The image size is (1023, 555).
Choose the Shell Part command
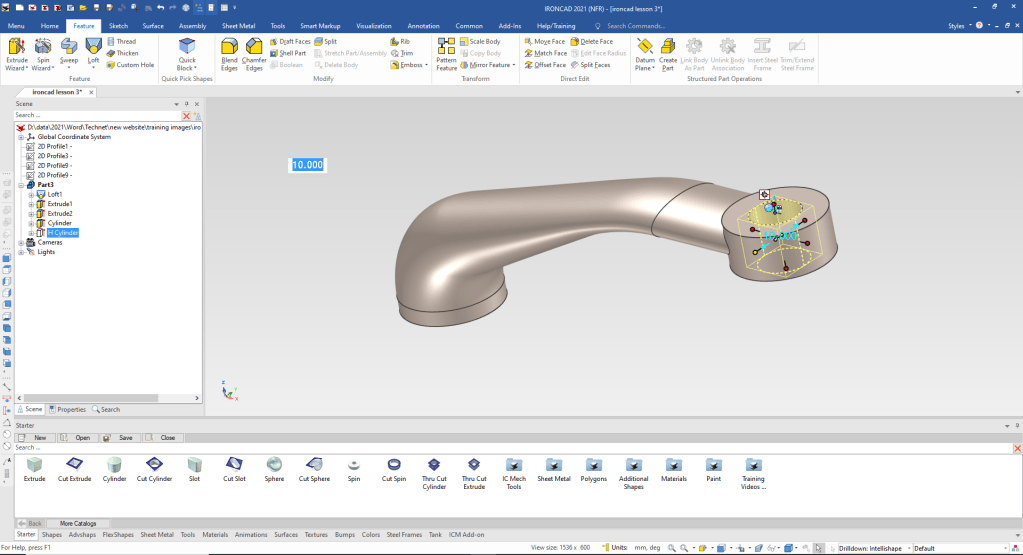(291, 53)
